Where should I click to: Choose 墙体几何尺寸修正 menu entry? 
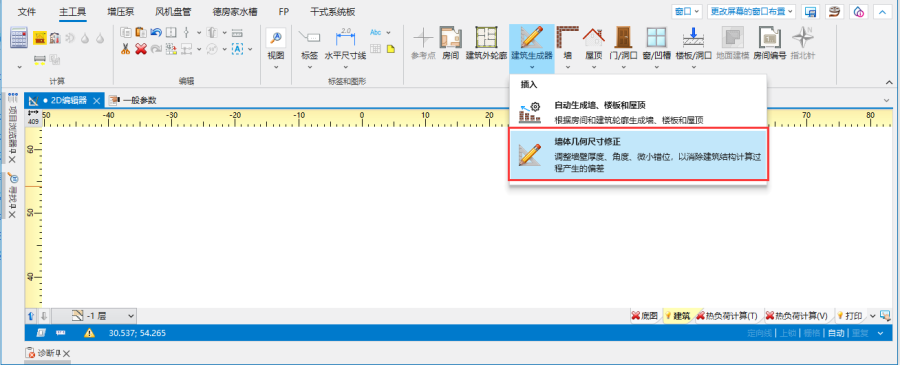[x=638, y=155]
